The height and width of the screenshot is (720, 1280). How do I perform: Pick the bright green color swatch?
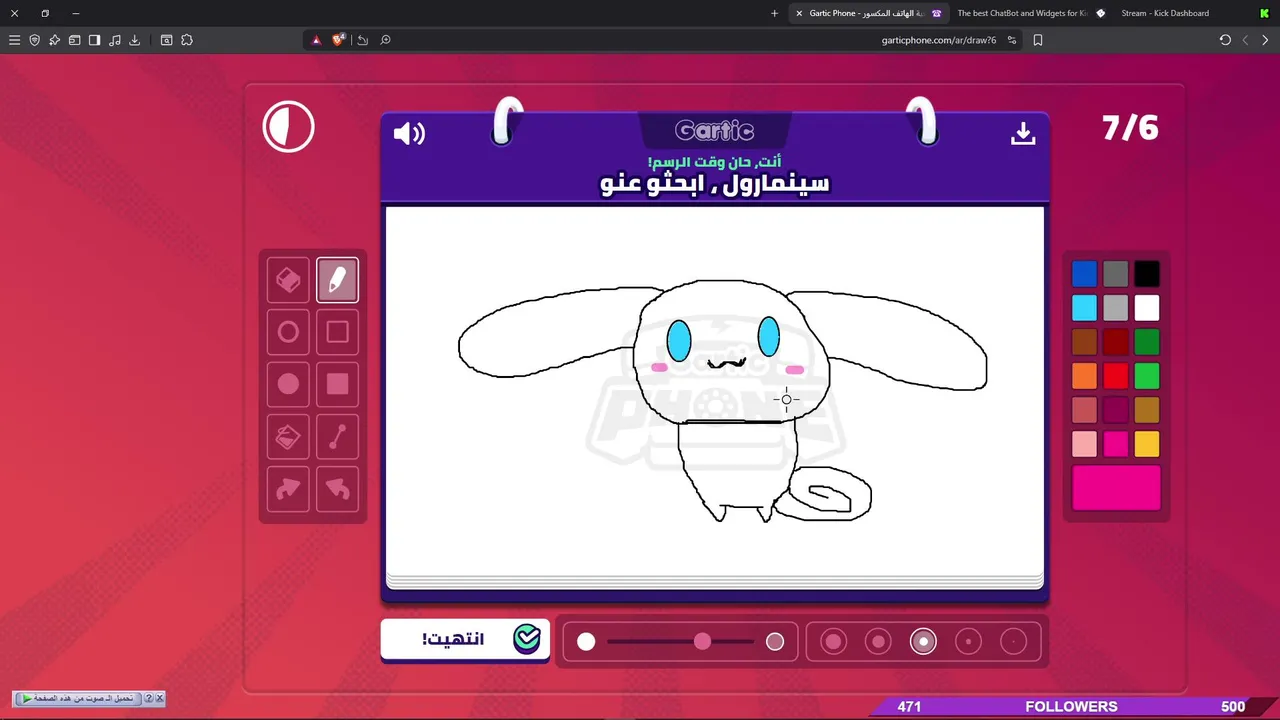point(1147,376)
